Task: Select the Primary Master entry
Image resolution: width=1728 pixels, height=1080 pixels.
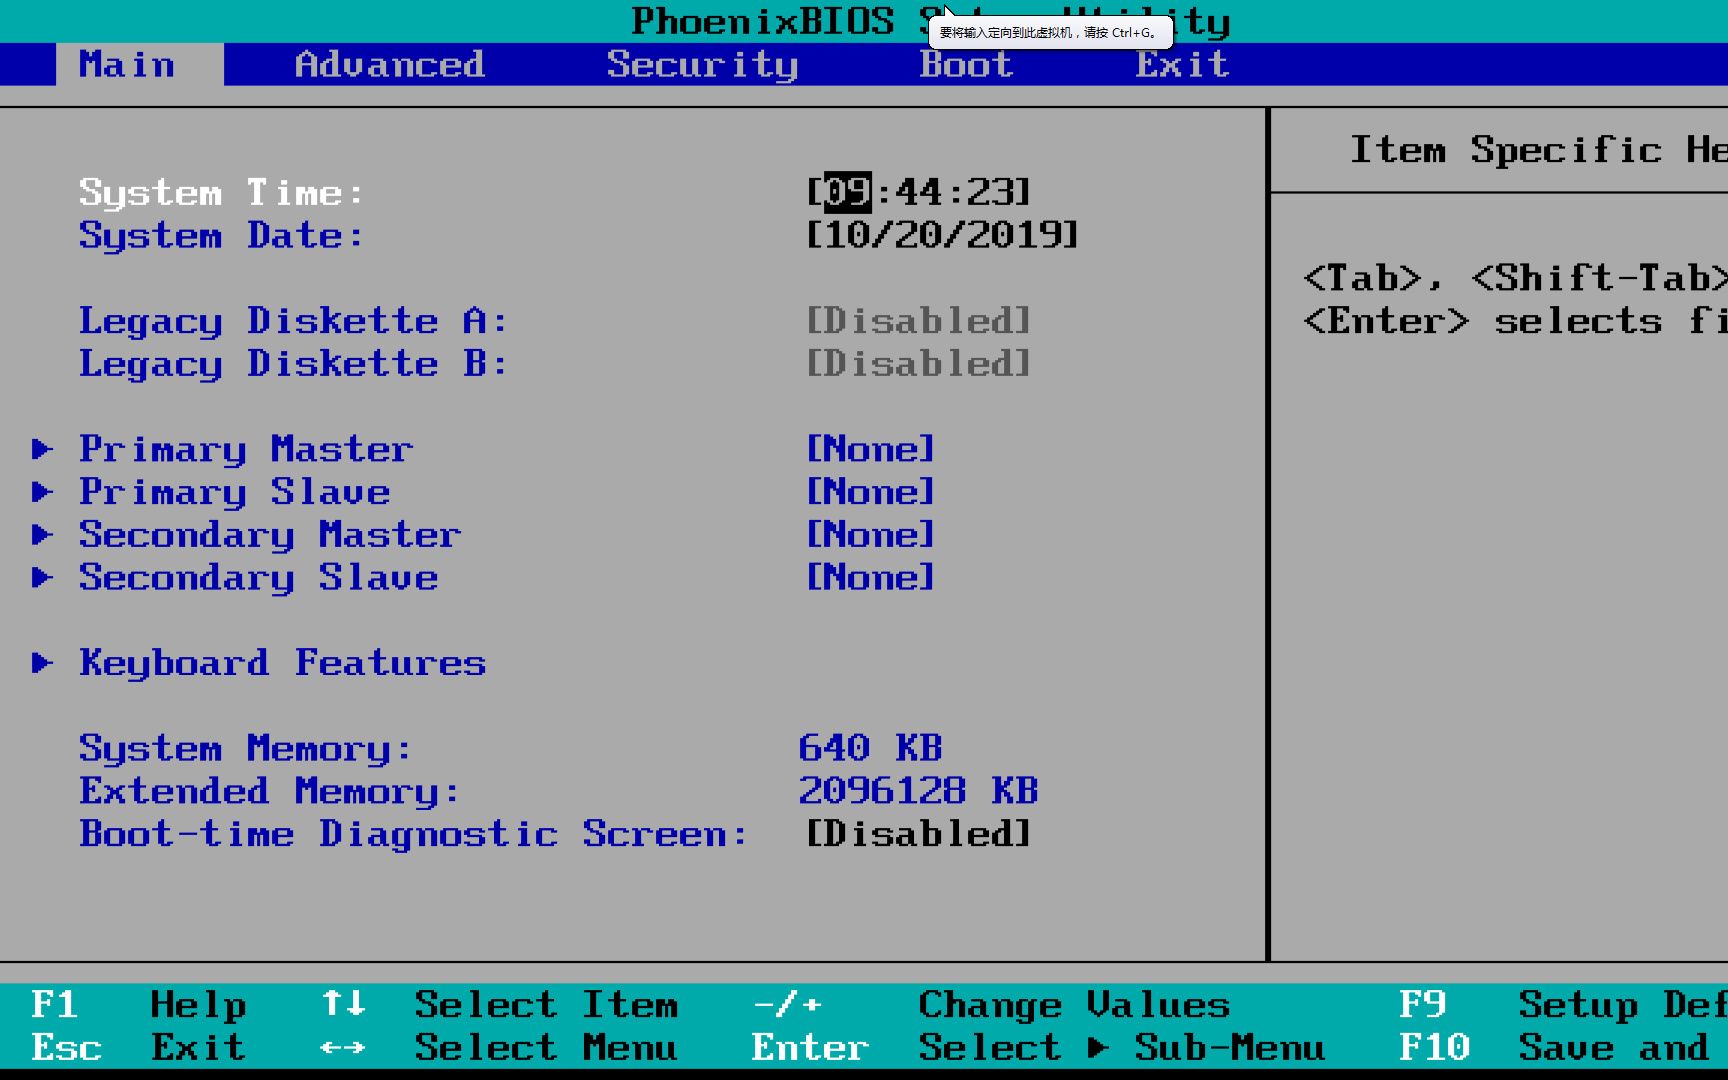Action: tap(246, 449)
